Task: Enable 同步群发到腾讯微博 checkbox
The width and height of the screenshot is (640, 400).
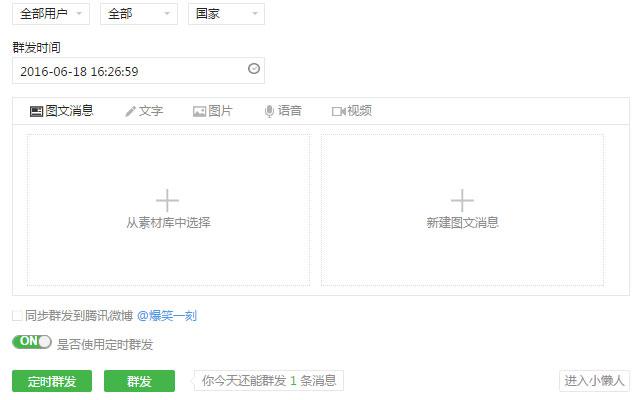Action: [x=17, y=316]
